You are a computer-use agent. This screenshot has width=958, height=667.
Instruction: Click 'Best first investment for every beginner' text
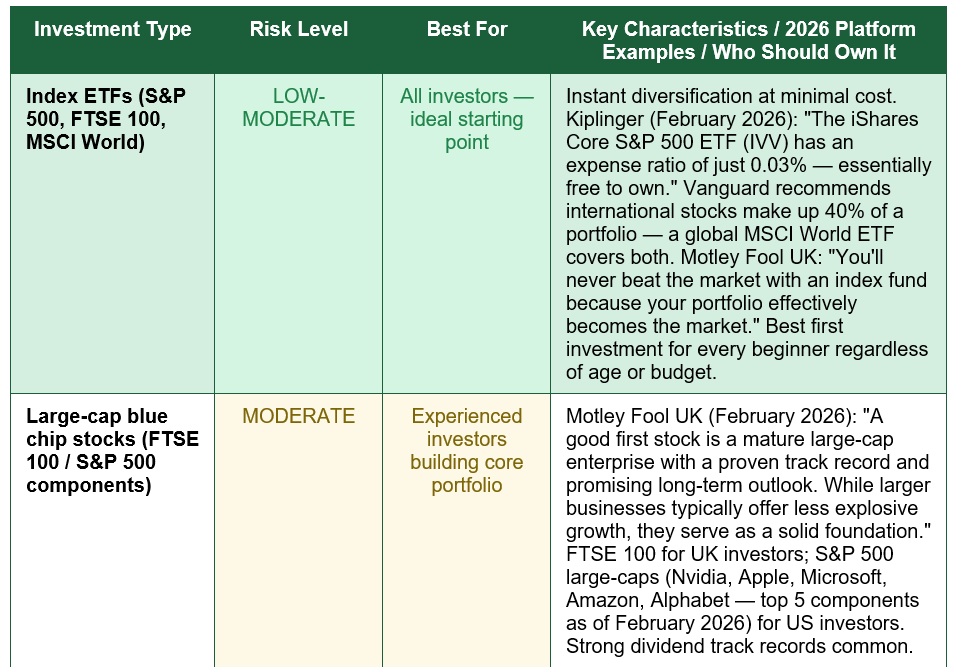[x=747, y=338]
